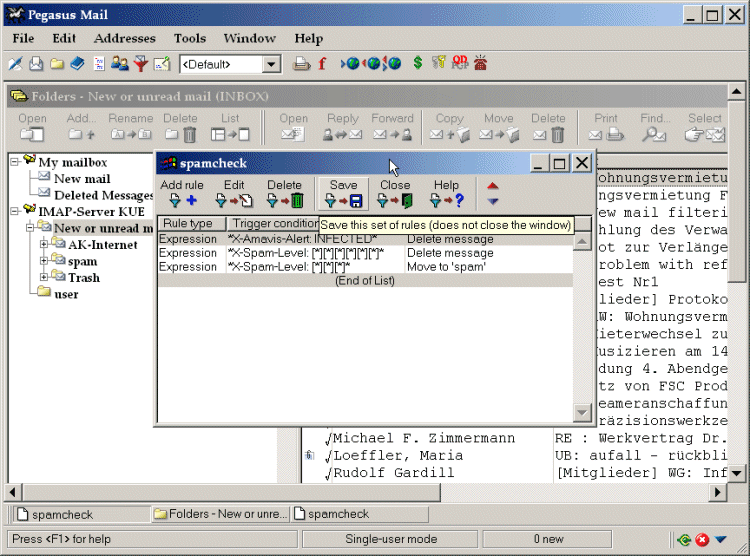Click the notepad icon next to Default dropdown
This screenshot has height=556, width=750.
point(162,64)
